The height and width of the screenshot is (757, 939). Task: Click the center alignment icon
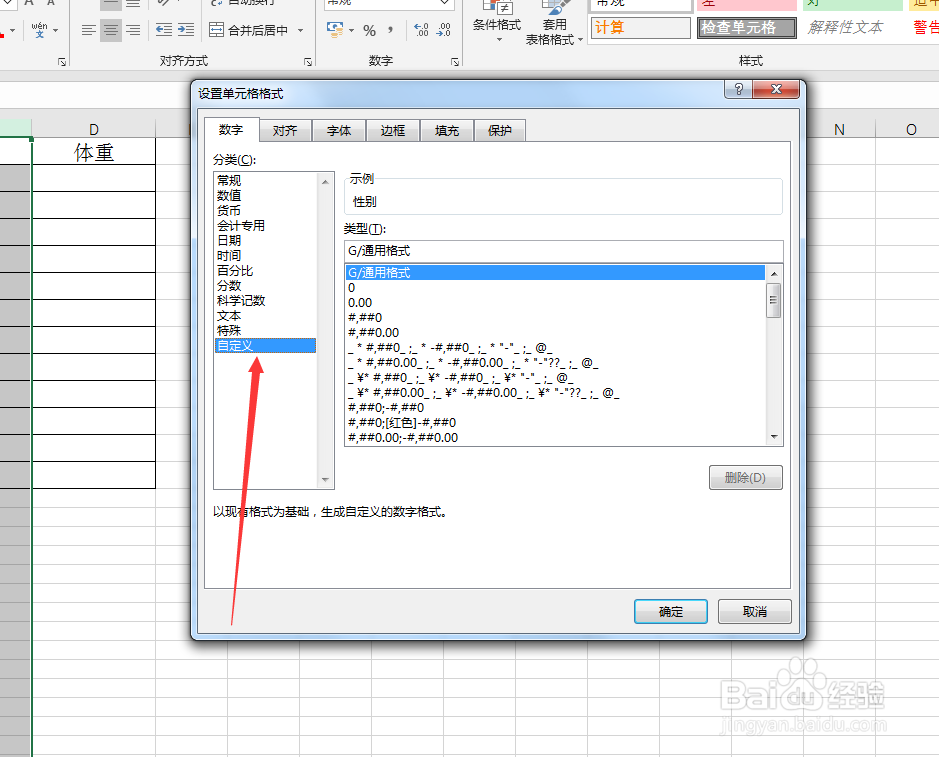111,30
